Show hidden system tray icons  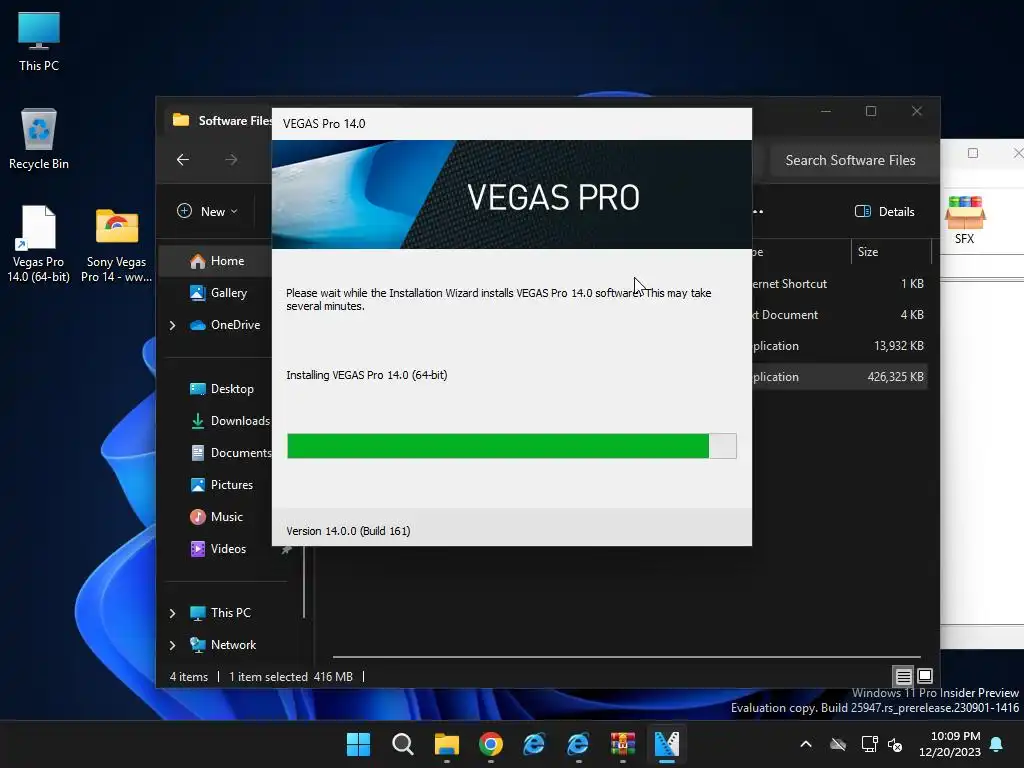click(x=806, y=744)
